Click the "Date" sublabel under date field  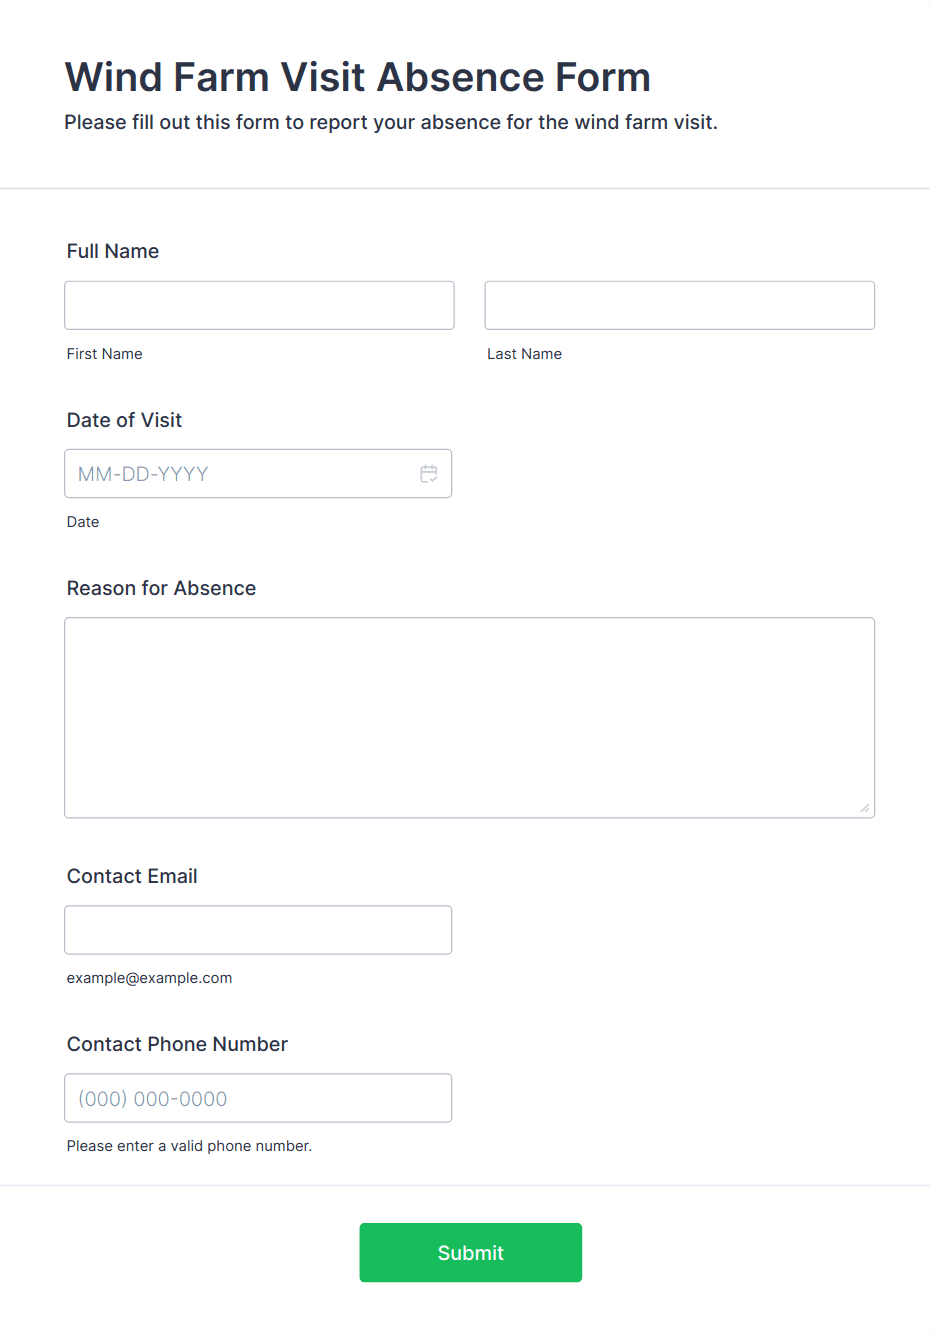tap(83, 522)
